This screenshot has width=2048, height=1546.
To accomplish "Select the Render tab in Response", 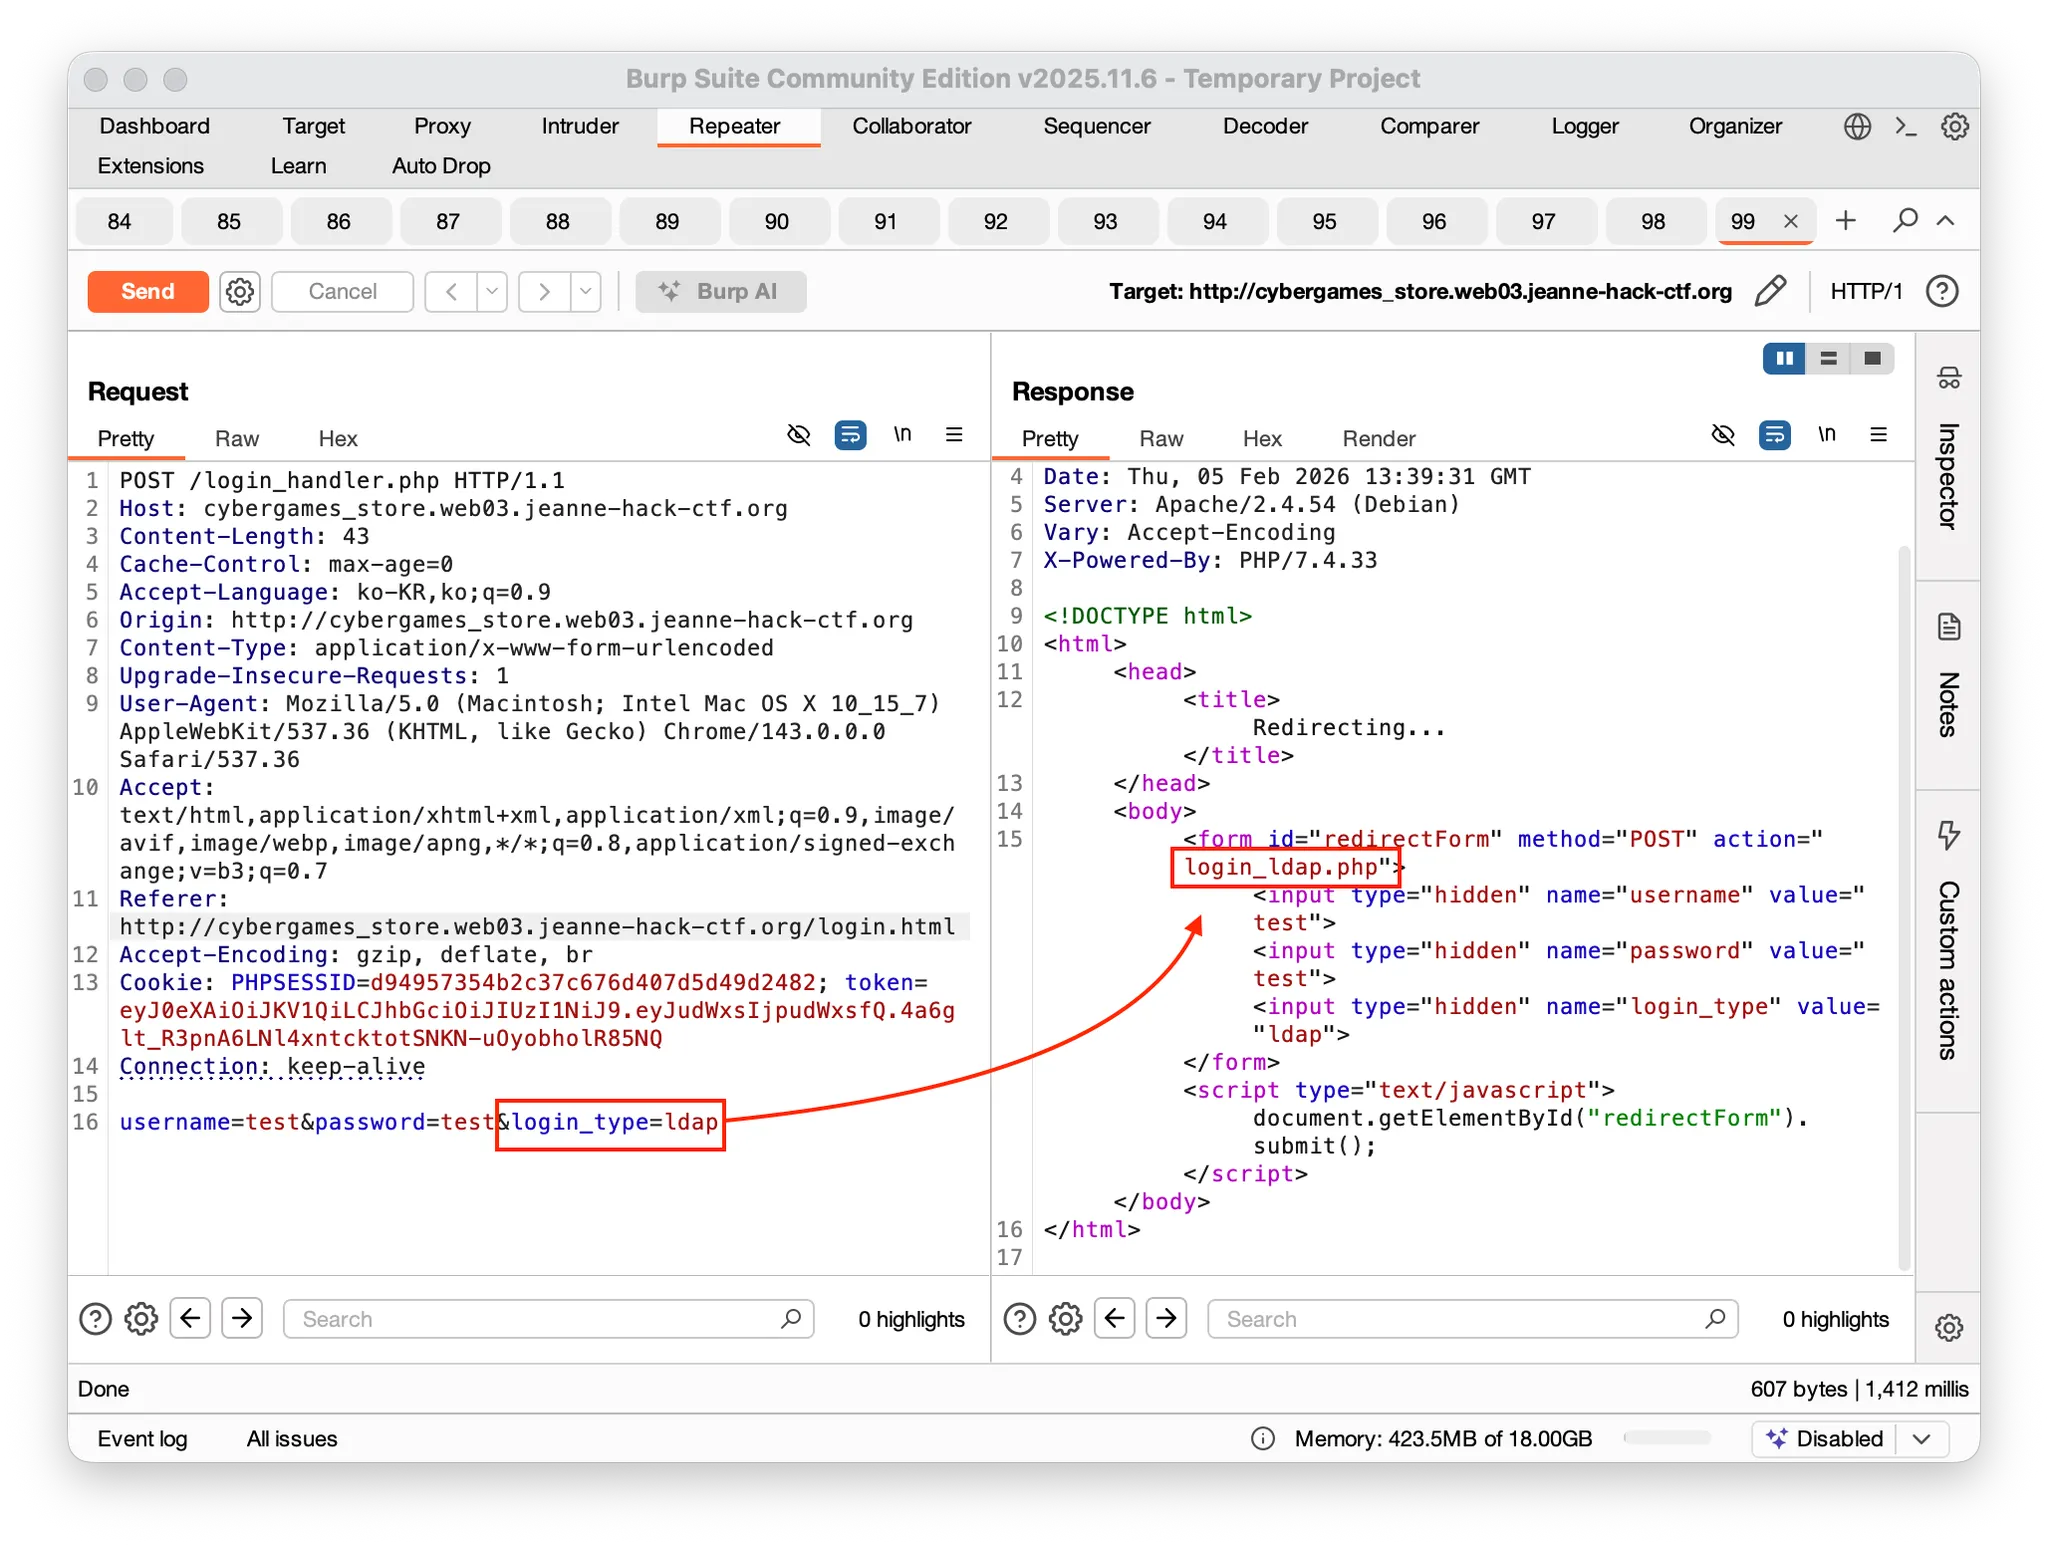I will click(1378, 438).
